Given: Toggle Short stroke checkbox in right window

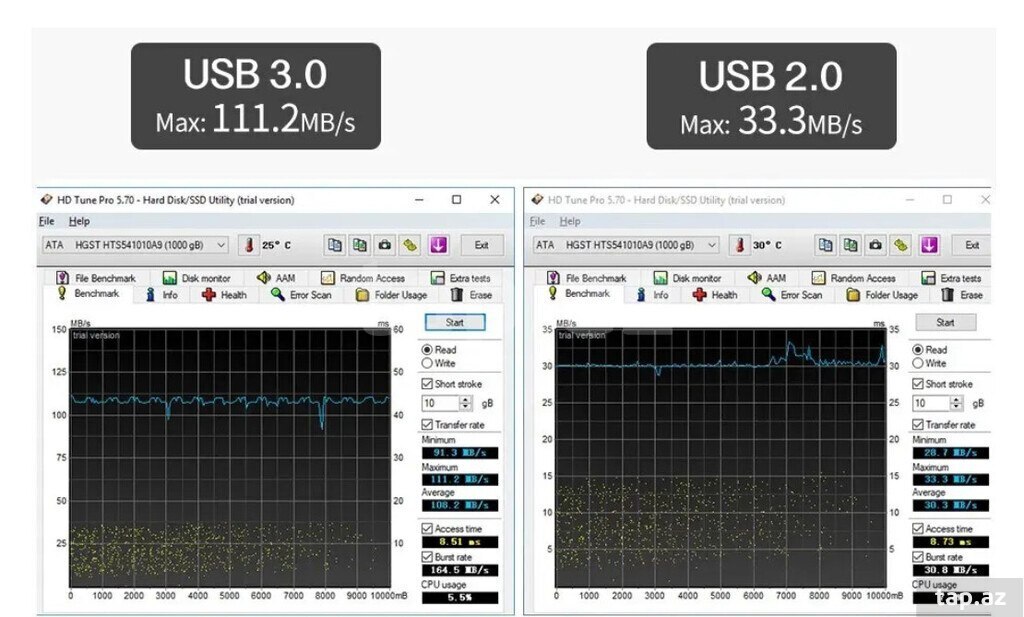Looking at the screenshot, I should click(918, 383).
